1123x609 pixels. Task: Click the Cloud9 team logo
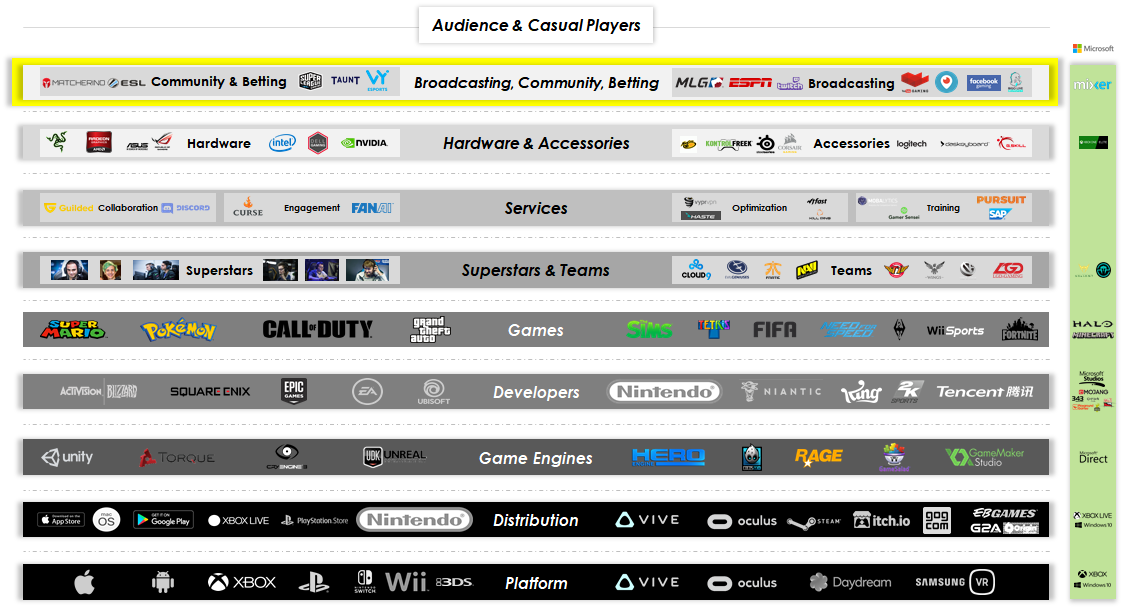pos(695,270)
